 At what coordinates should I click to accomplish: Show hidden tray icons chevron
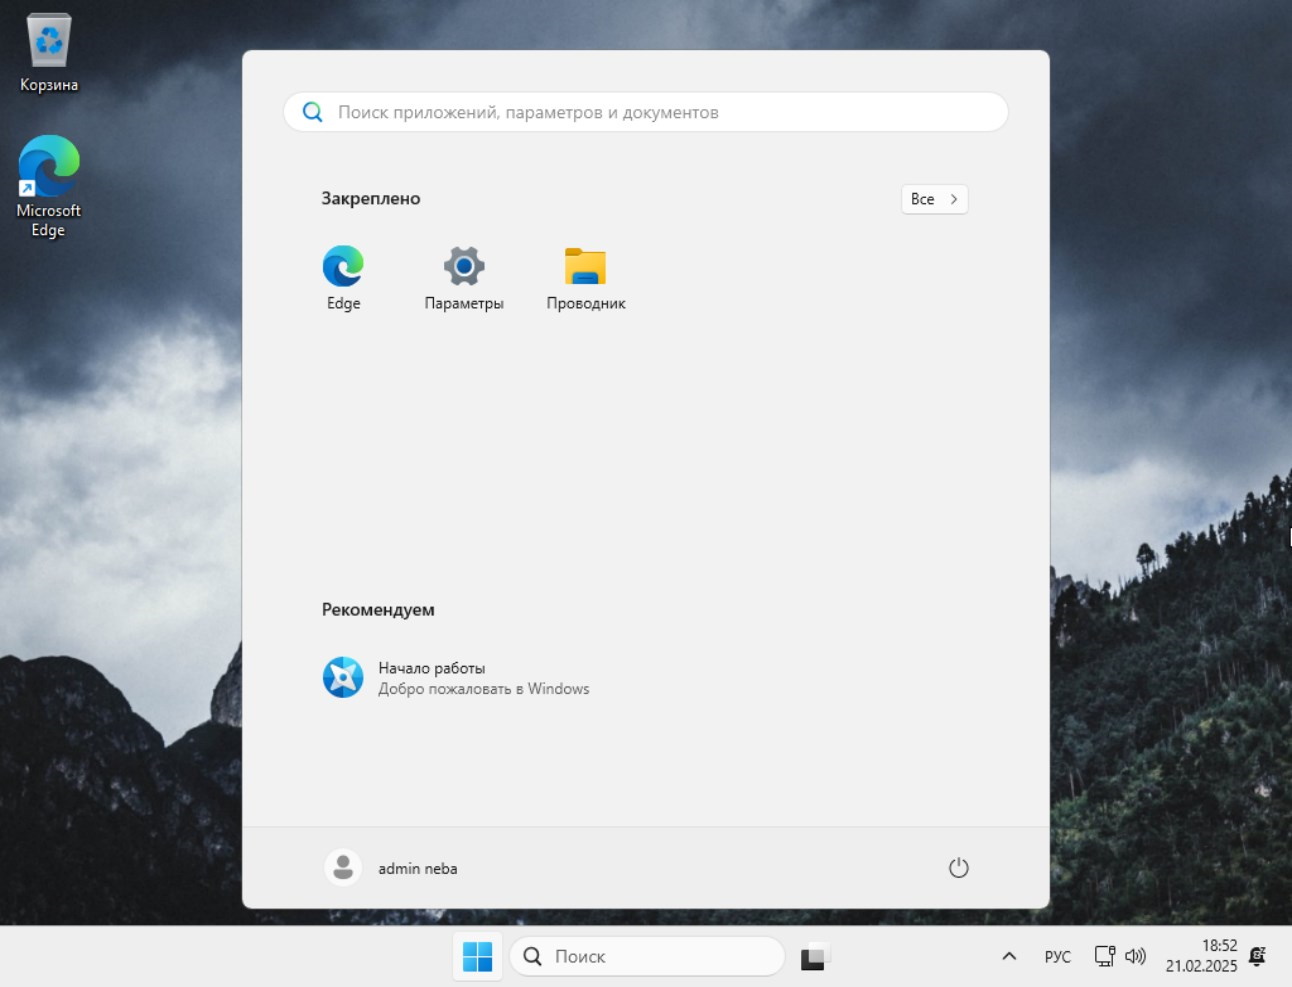pyautogui.click(x=1009, y=956)
